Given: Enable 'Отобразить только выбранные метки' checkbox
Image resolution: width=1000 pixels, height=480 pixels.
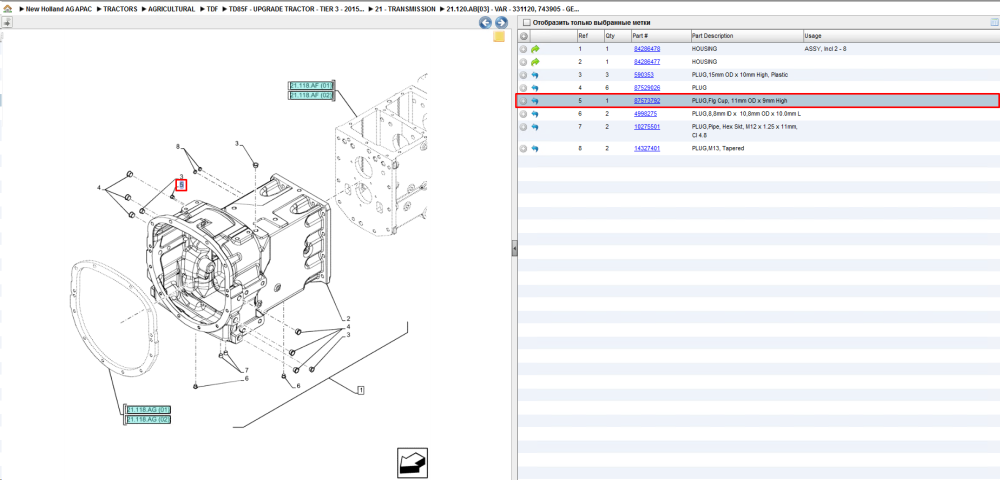Looking at the screenshot, I should [526, 22].
